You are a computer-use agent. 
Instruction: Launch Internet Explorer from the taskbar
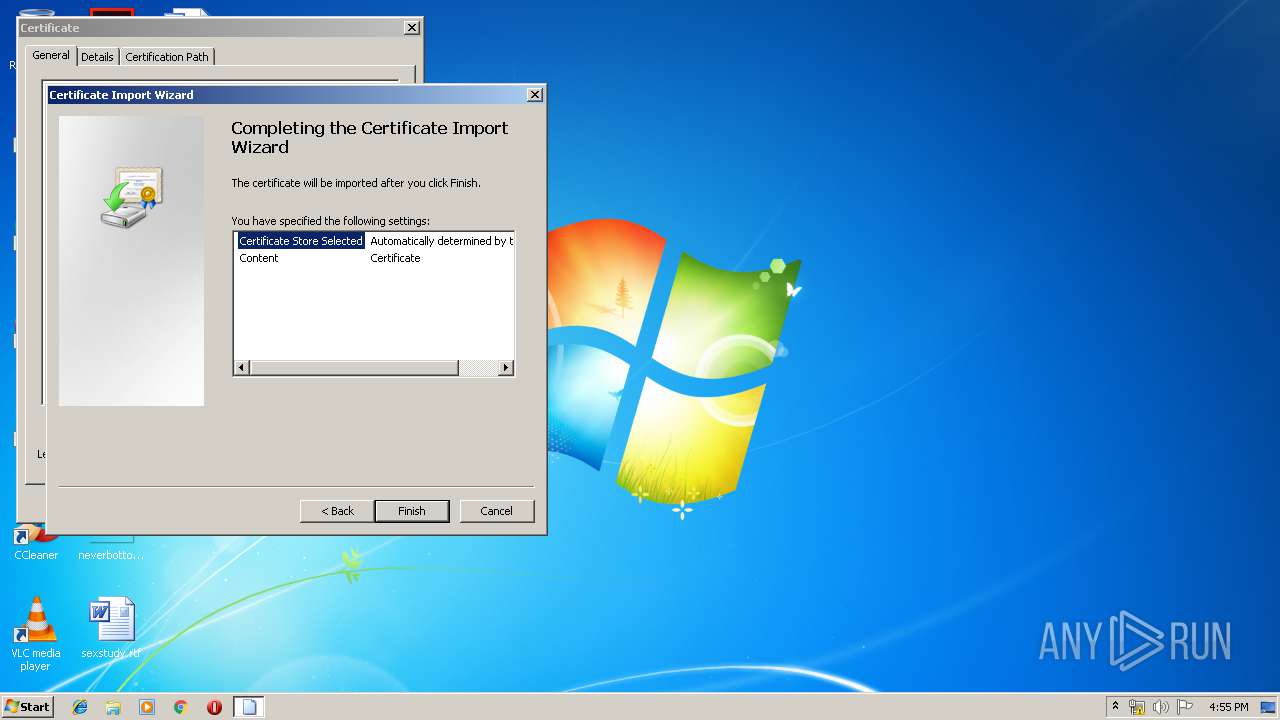(x=80, y=707)
